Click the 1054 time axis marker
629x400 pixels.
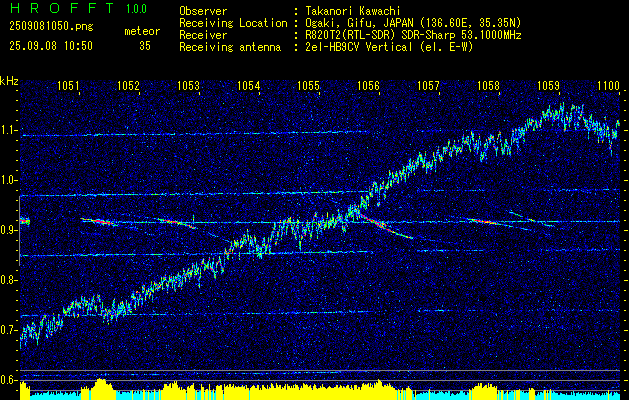pos(248,85)
